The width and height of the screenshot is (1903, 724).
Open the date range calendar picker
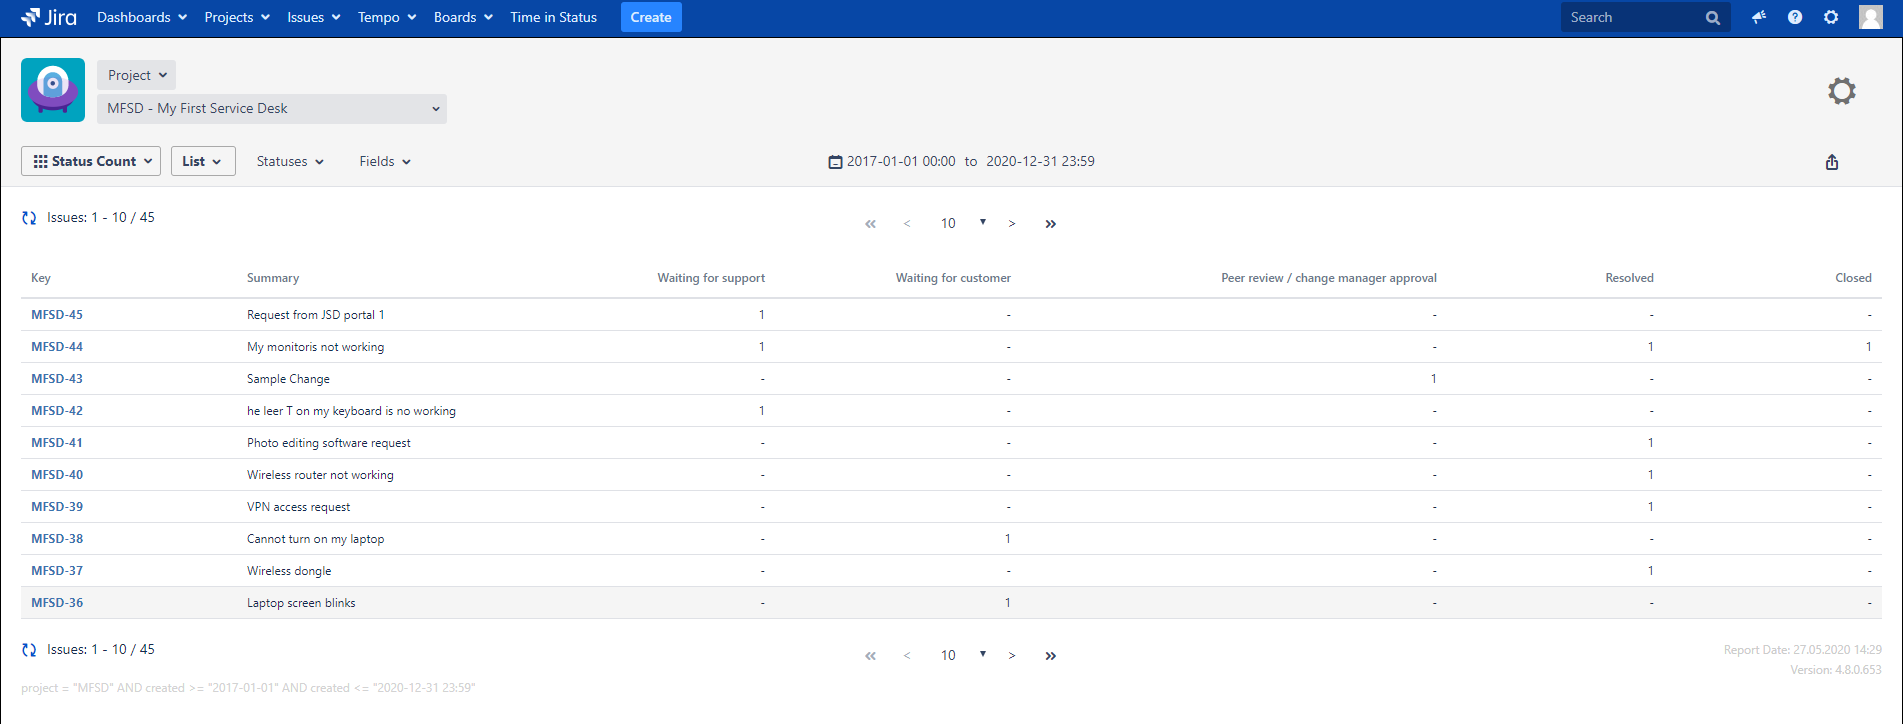click(x=835, y=162)
